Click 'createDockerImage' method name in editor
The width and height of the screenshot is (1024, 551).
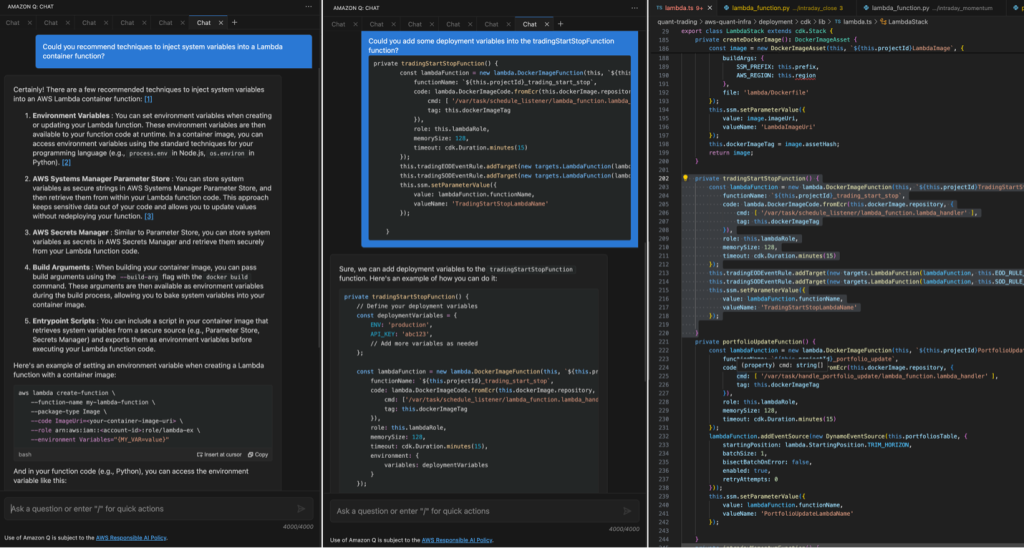pos(750,39)
